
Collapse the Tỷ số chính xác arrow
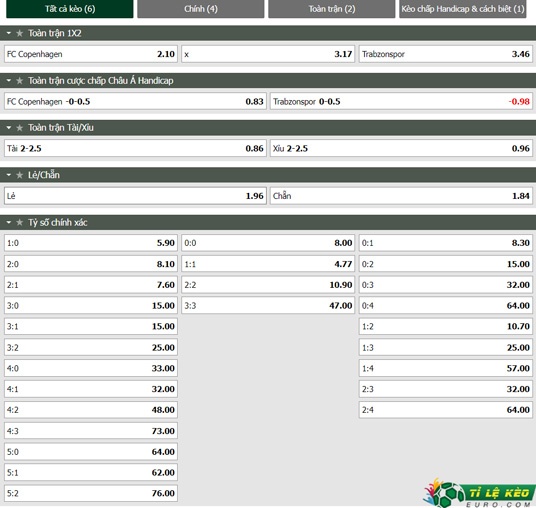(9, 223)
